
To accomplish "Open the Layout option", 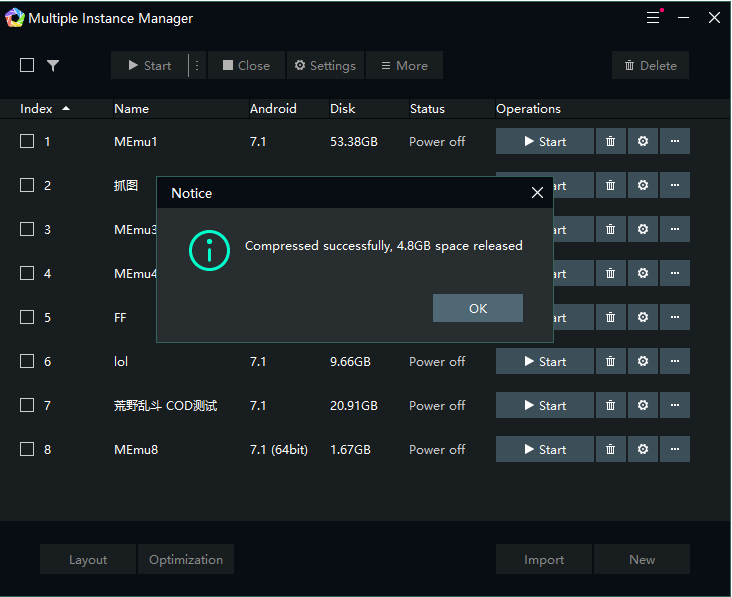I will (88, 560).
